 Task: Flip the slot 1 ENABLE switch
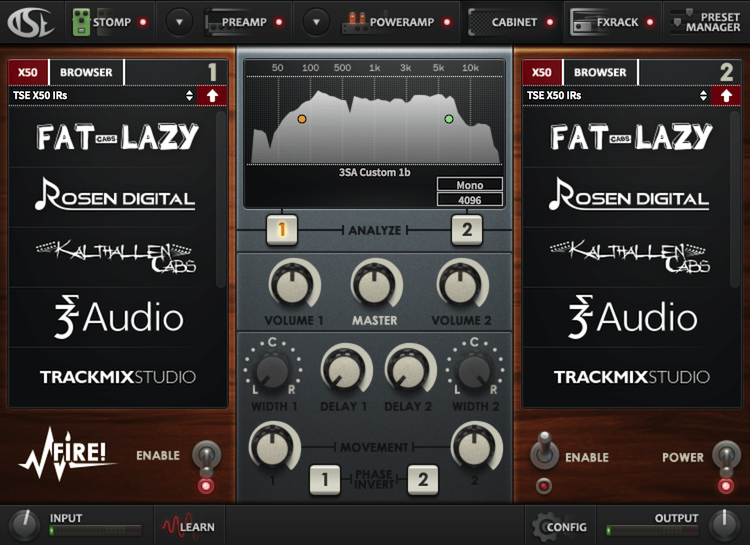(x=206, y=457)
